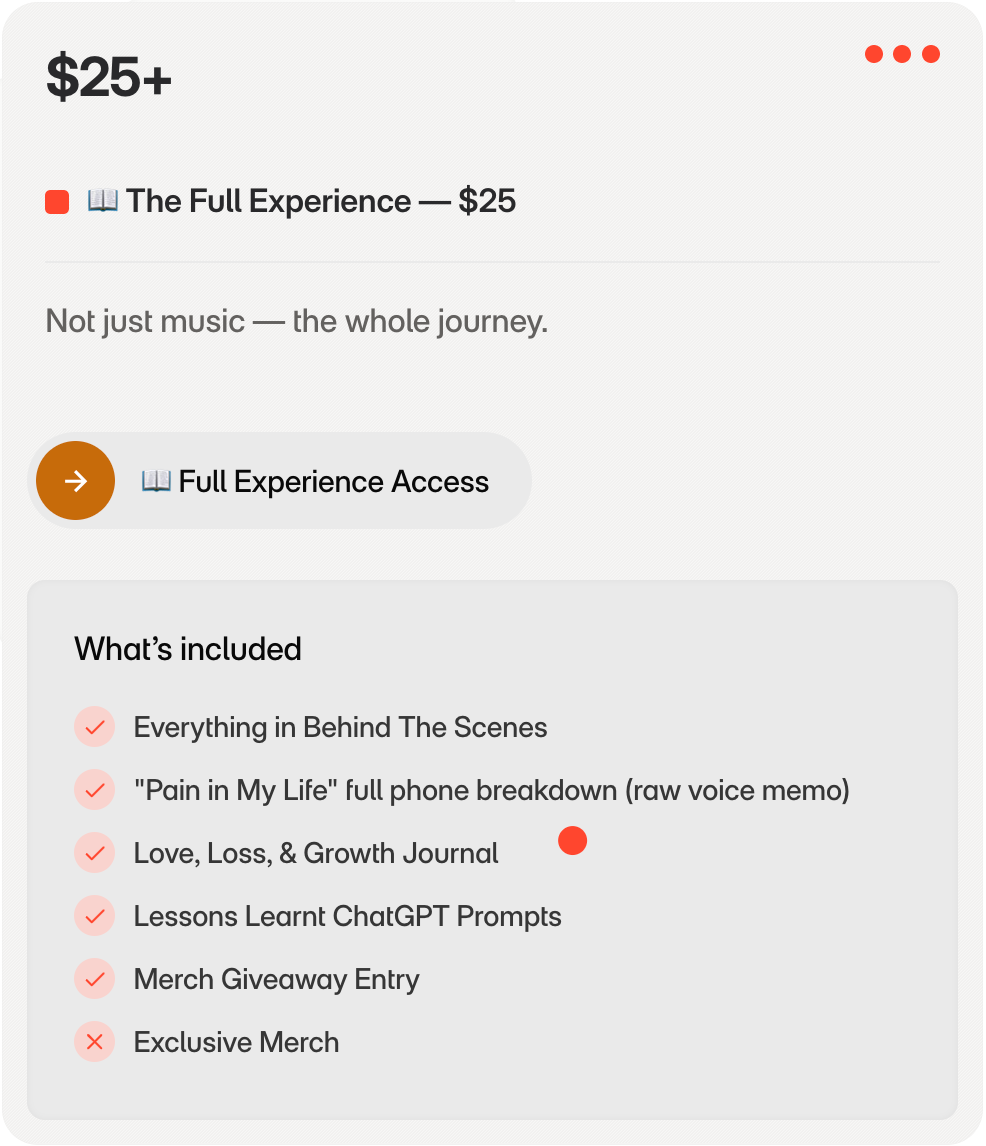Click the book emoji in Full Experience Access
The width and height of the screenshot is (986, 1146).
(x=156, y=481)
